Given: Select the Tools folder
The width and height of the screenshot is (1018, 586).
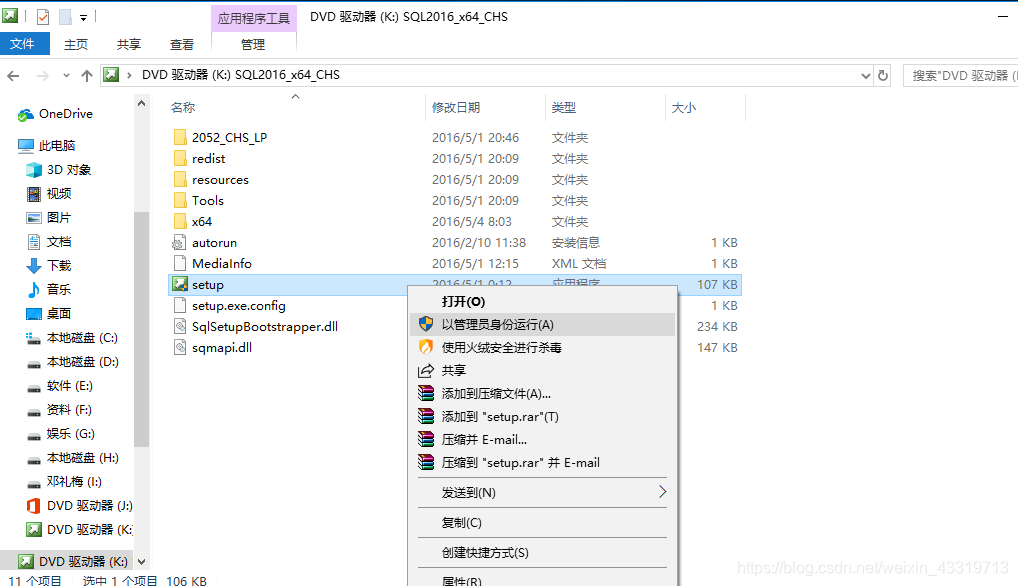Looking at the screenshot, I should tap(208, 201).
